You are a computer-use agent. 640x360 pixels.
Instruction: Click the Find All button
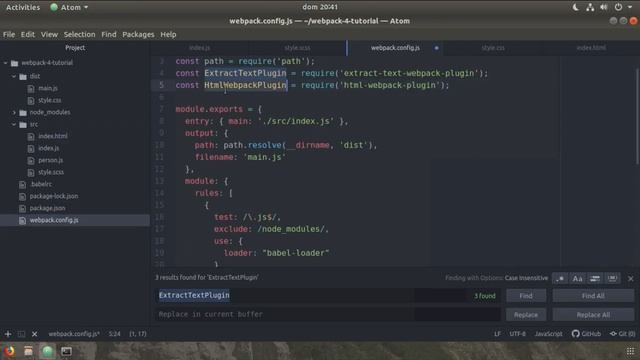pyautogui.click(x=593, y=296)
